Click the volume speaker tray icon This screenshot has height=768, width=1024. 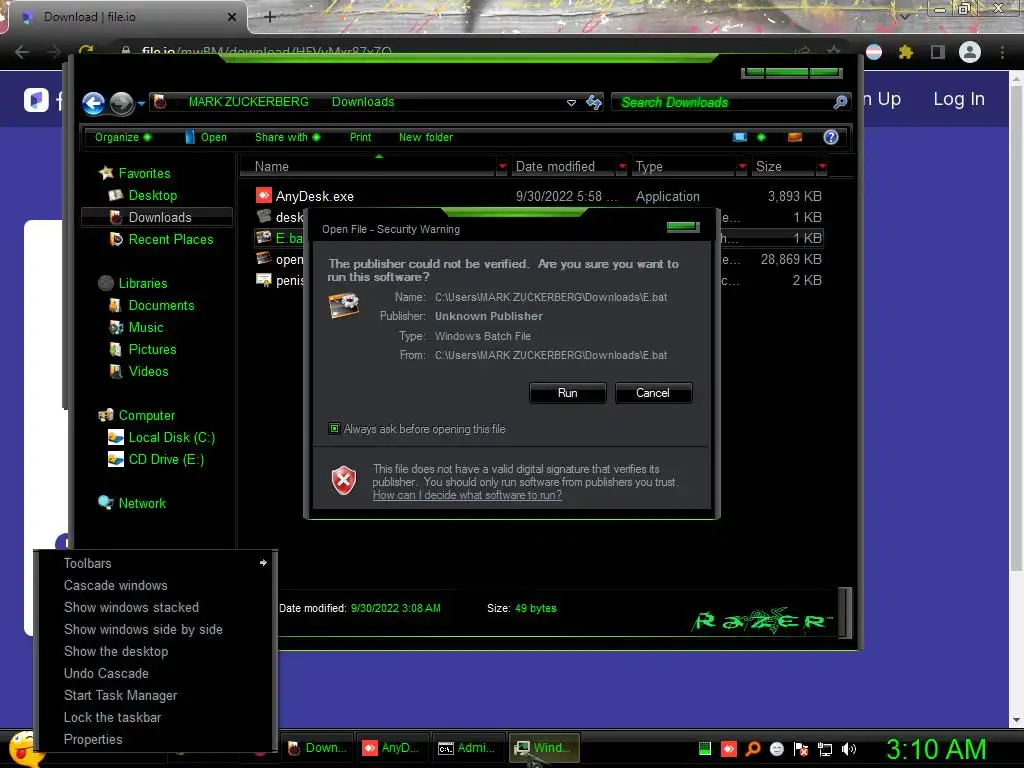pos(849,749)
